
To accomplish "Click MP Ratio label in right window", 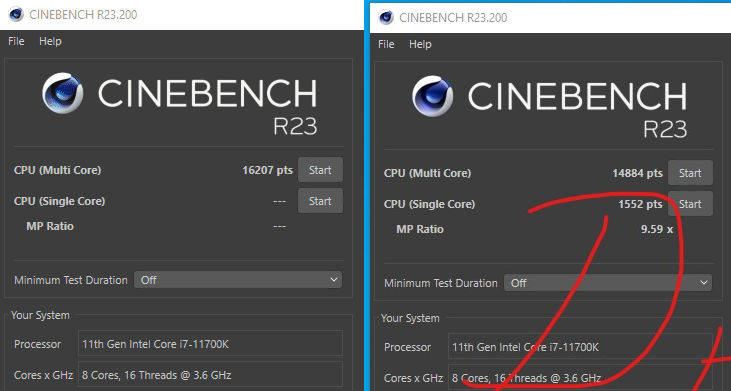I will pyautogui.click(x=420, y=229).
